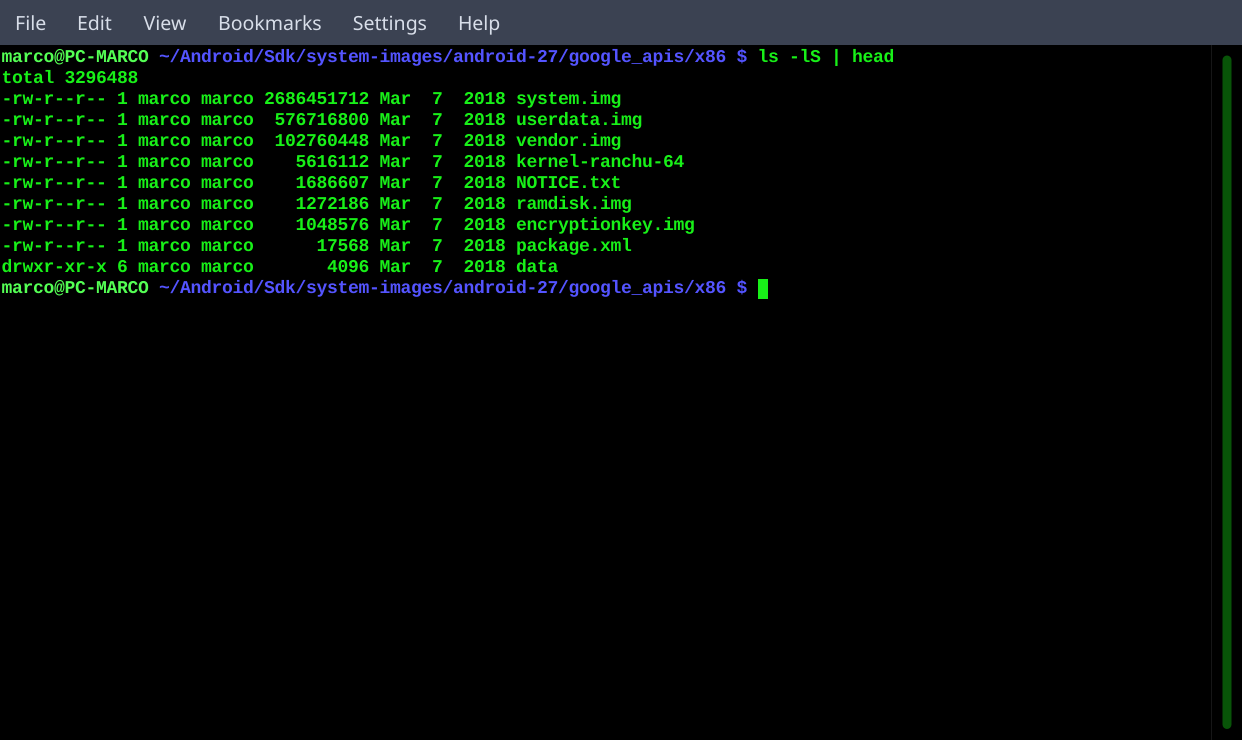Click the path in the last prompt line

click(442, 288)
